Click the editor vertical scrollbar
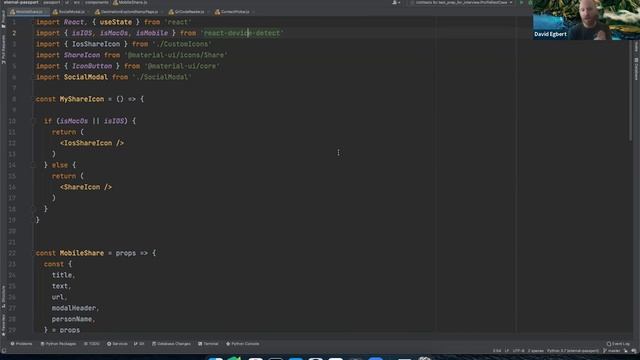The height and width of the screenshot is (360, 640). click(x=630, y=90)
